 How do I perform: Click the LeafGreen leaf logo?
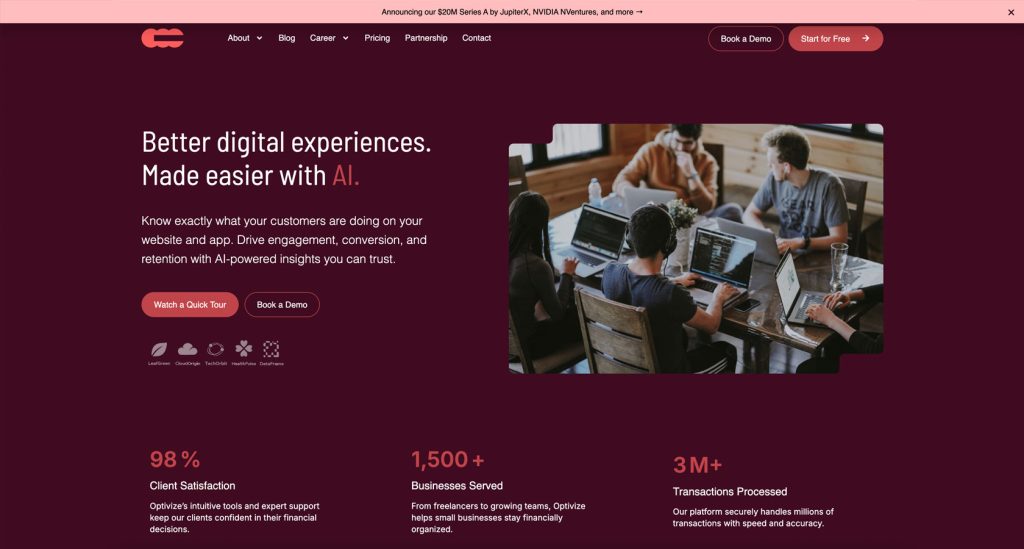point(159,350)
